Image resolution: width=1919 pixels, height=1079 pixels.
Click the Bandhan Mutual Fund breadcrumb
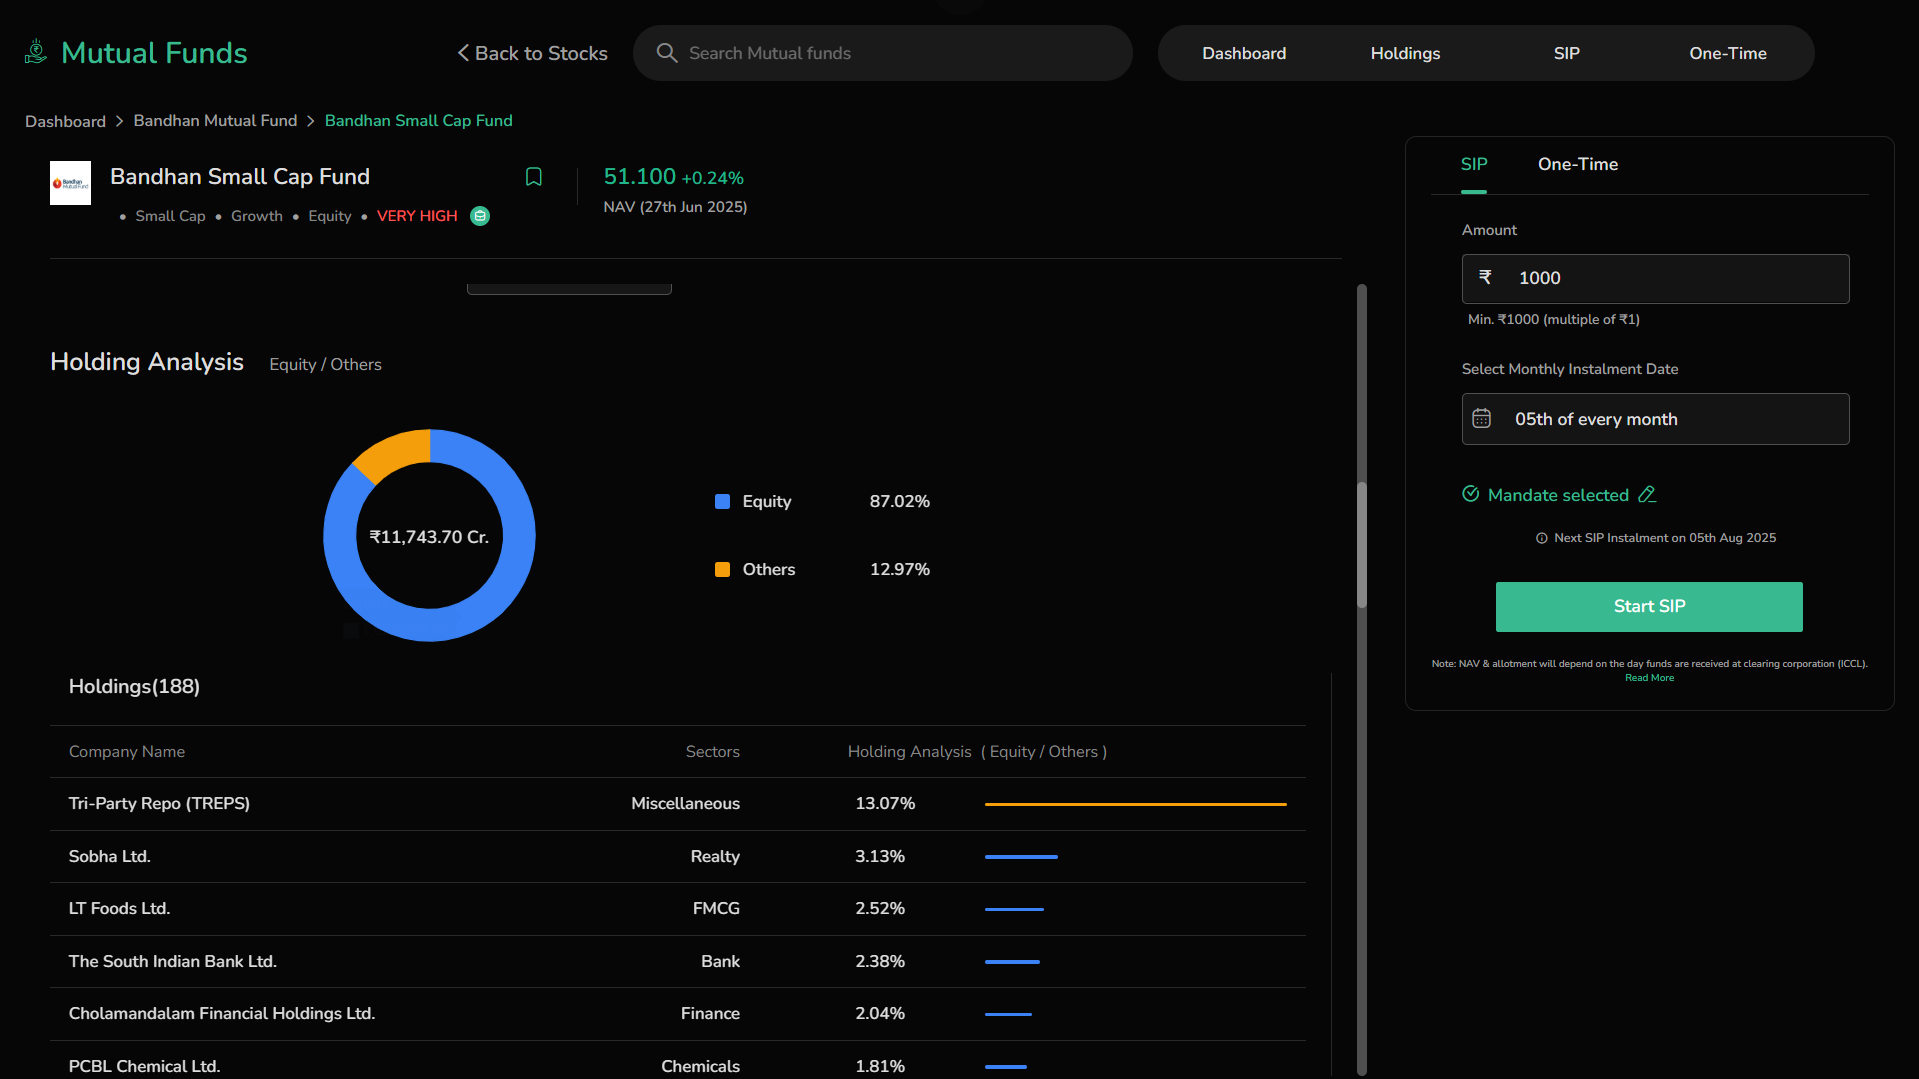215,120
